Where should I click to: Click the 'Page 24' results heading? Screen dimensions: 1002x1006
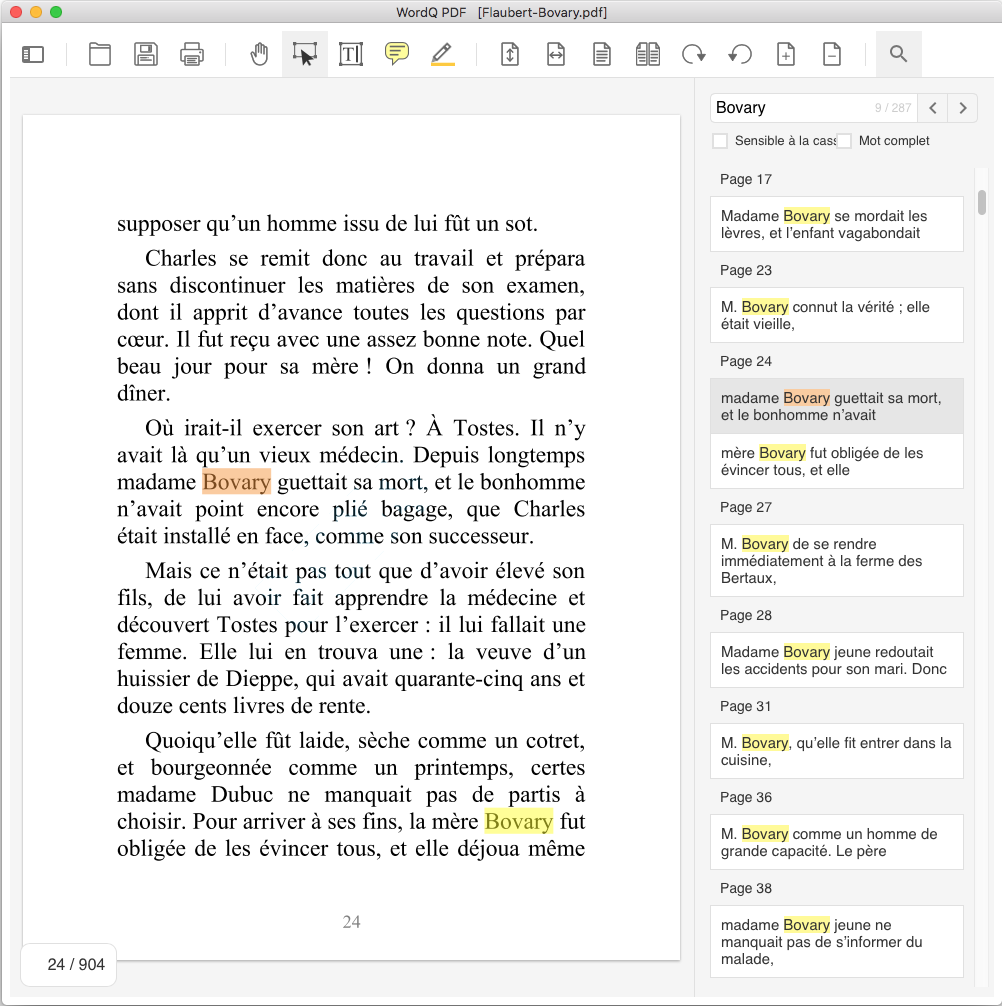click(745, 361)
